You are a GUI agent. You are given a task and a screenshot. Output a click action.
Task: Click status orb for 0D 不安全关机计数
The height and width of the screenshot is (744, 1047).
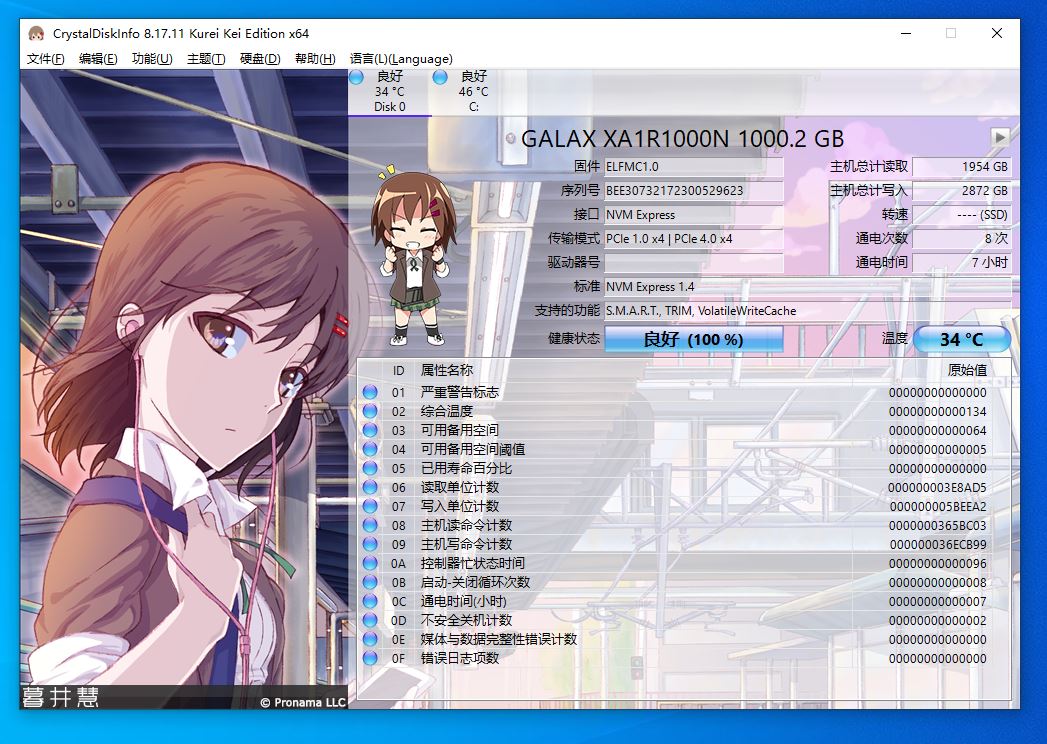[370, 620]
